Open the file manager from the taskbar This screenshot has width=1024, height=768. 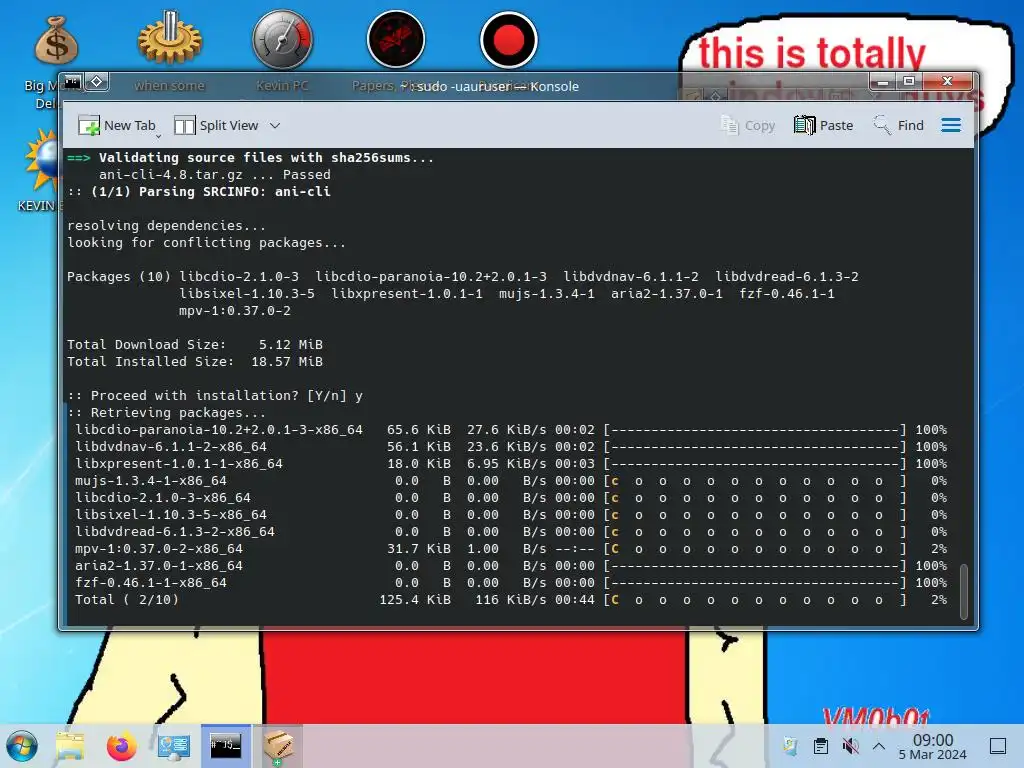(x=70, y=746)
